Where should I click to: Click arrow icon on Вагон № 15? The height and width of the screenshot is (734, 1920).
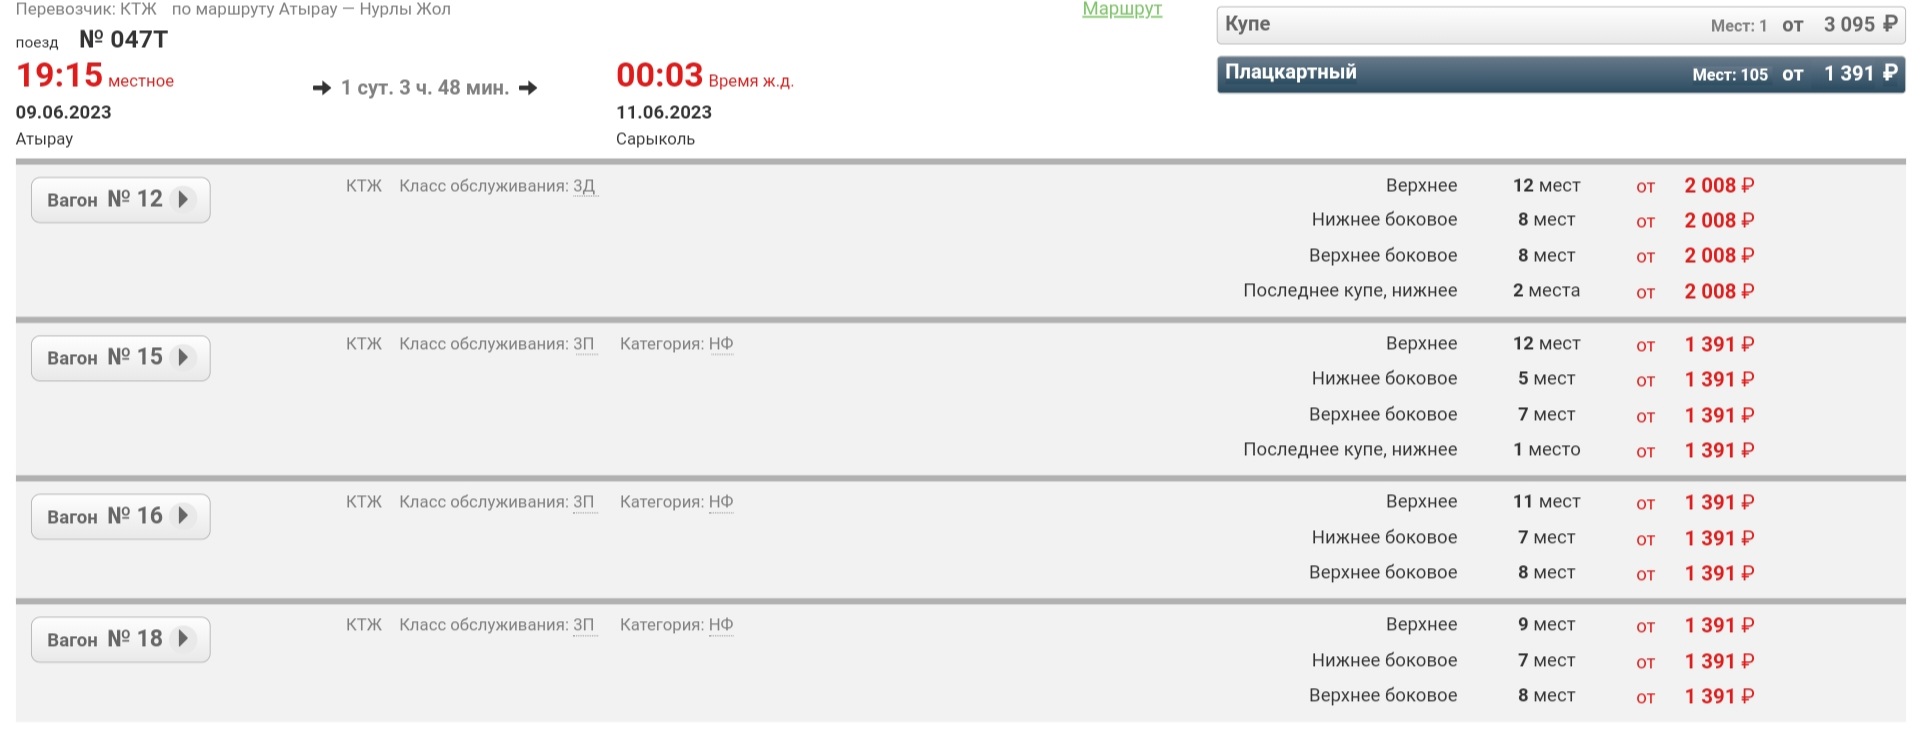tap(183, 357)
